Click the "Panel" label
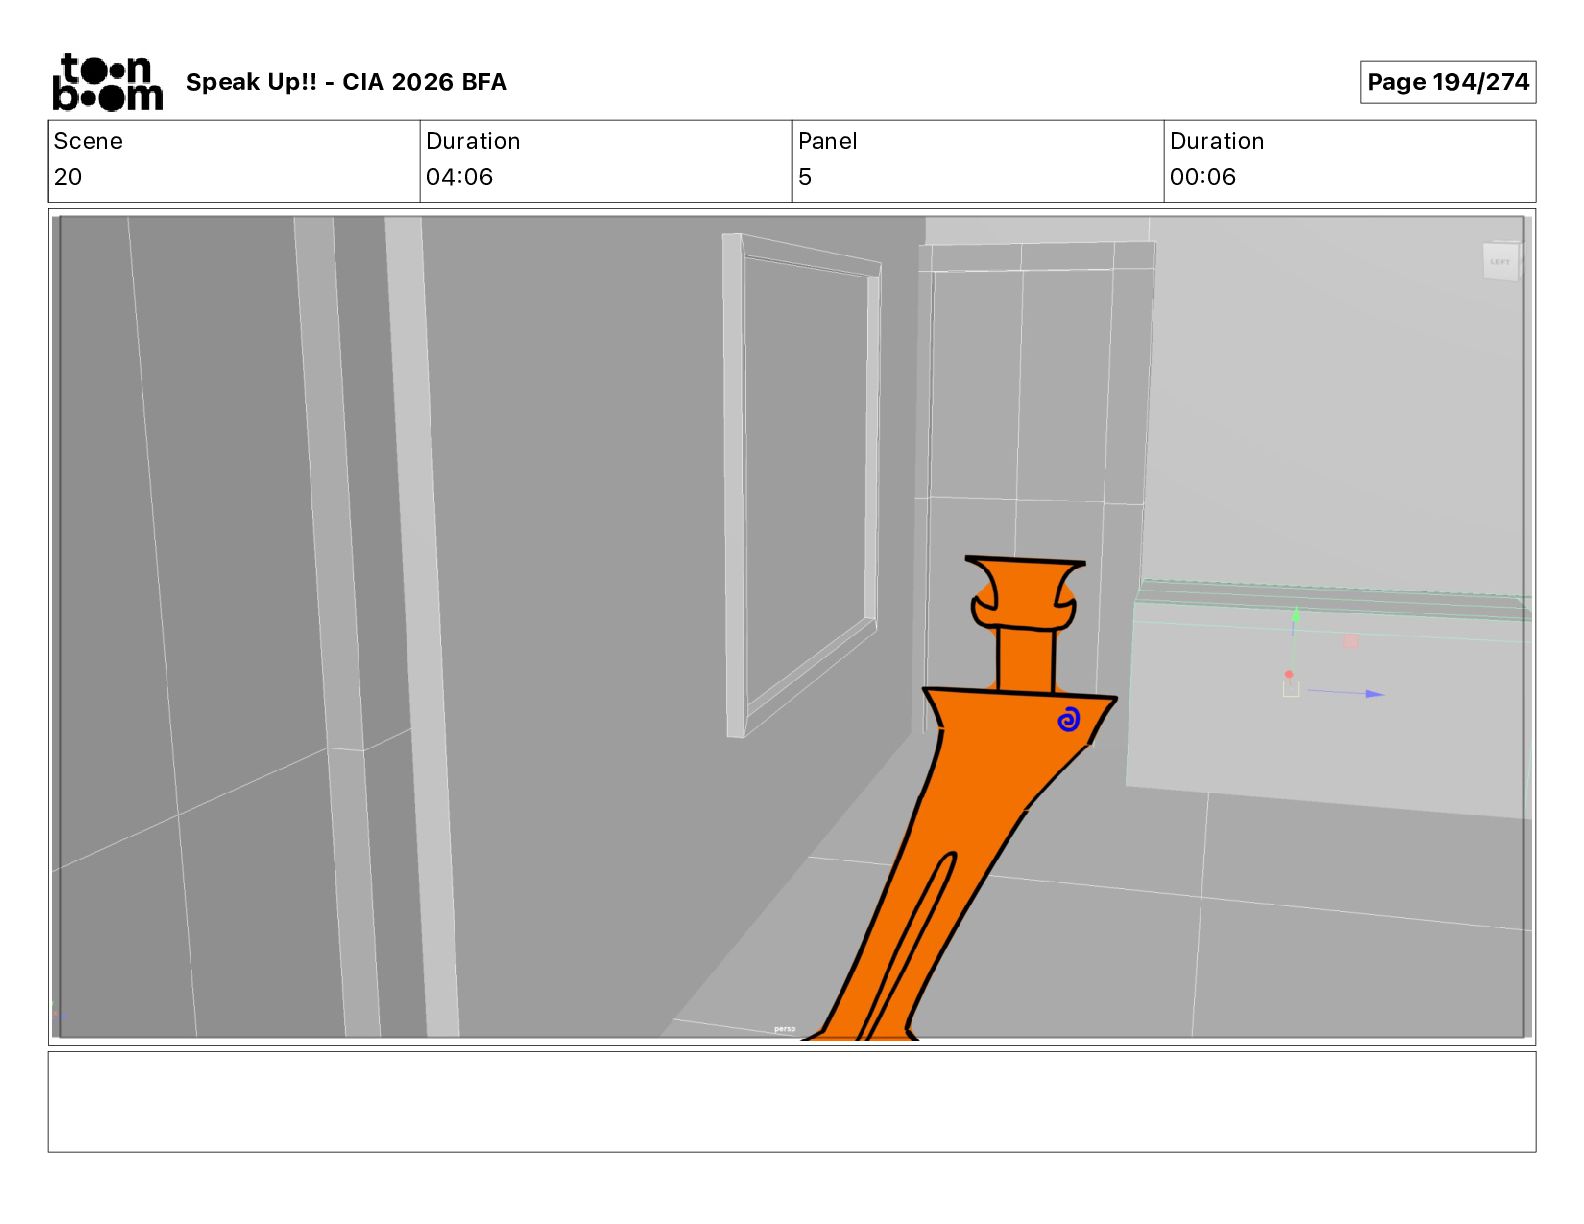1584x1224 pixels. coord(827,141)
